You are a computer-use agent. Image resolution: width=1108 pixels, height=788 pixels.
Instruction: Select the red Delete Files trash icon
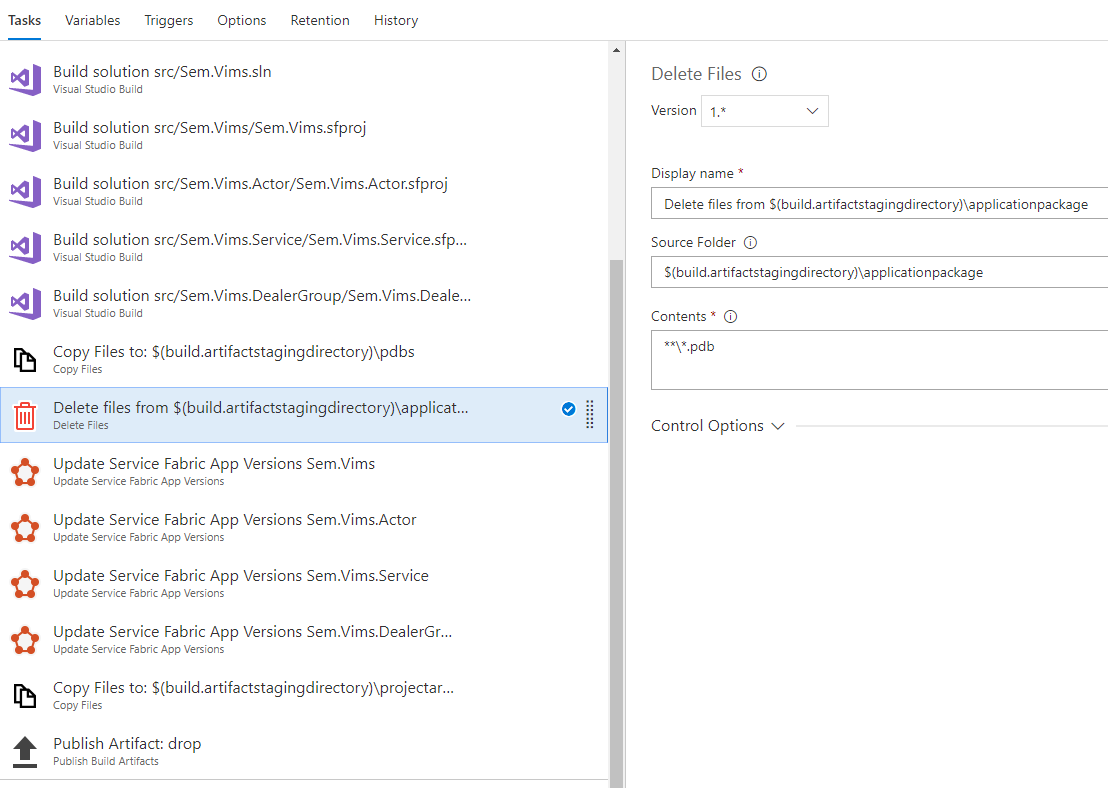tap(24, 415)
